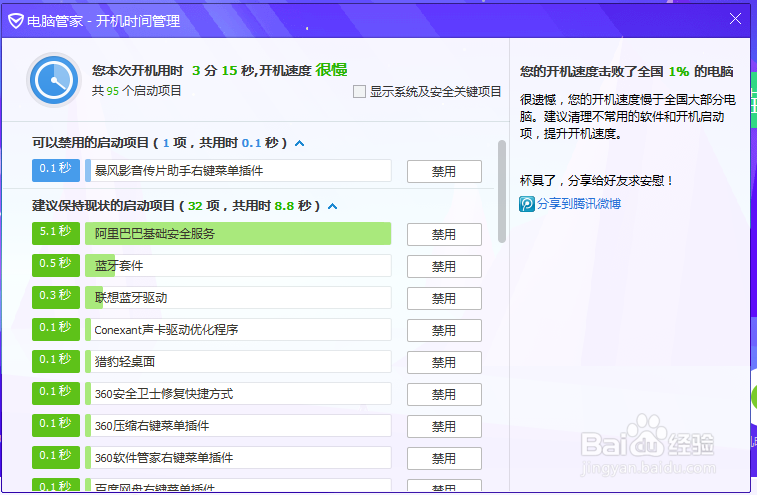Click the 0.3 秒 time badge
This screenshot has height=495, width=757.
[x=56, y=297]
